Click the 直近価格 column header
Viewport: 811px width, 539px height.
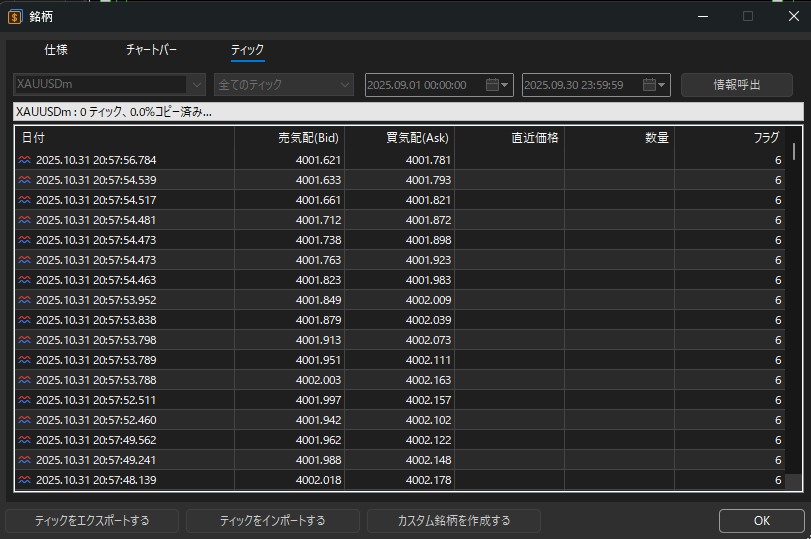pyautogui.click(x=509, y=138)
